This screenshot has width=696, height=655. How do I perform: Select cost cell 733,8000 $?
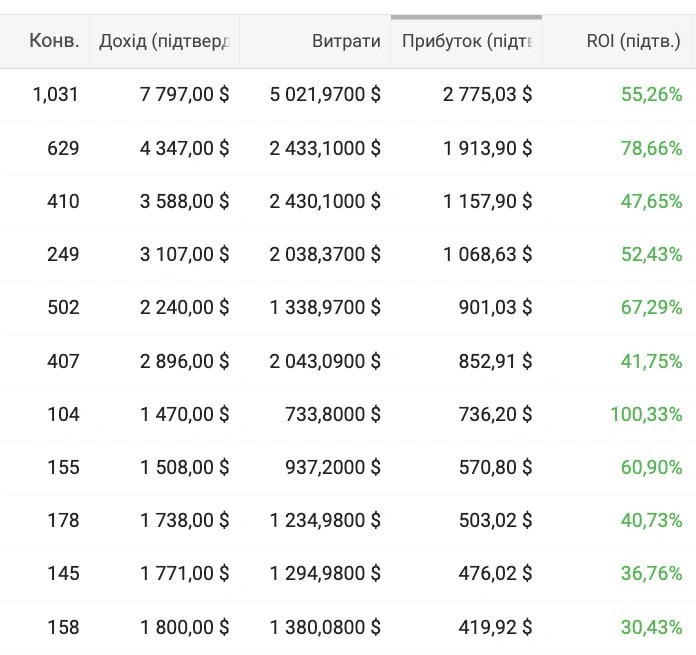333,414
